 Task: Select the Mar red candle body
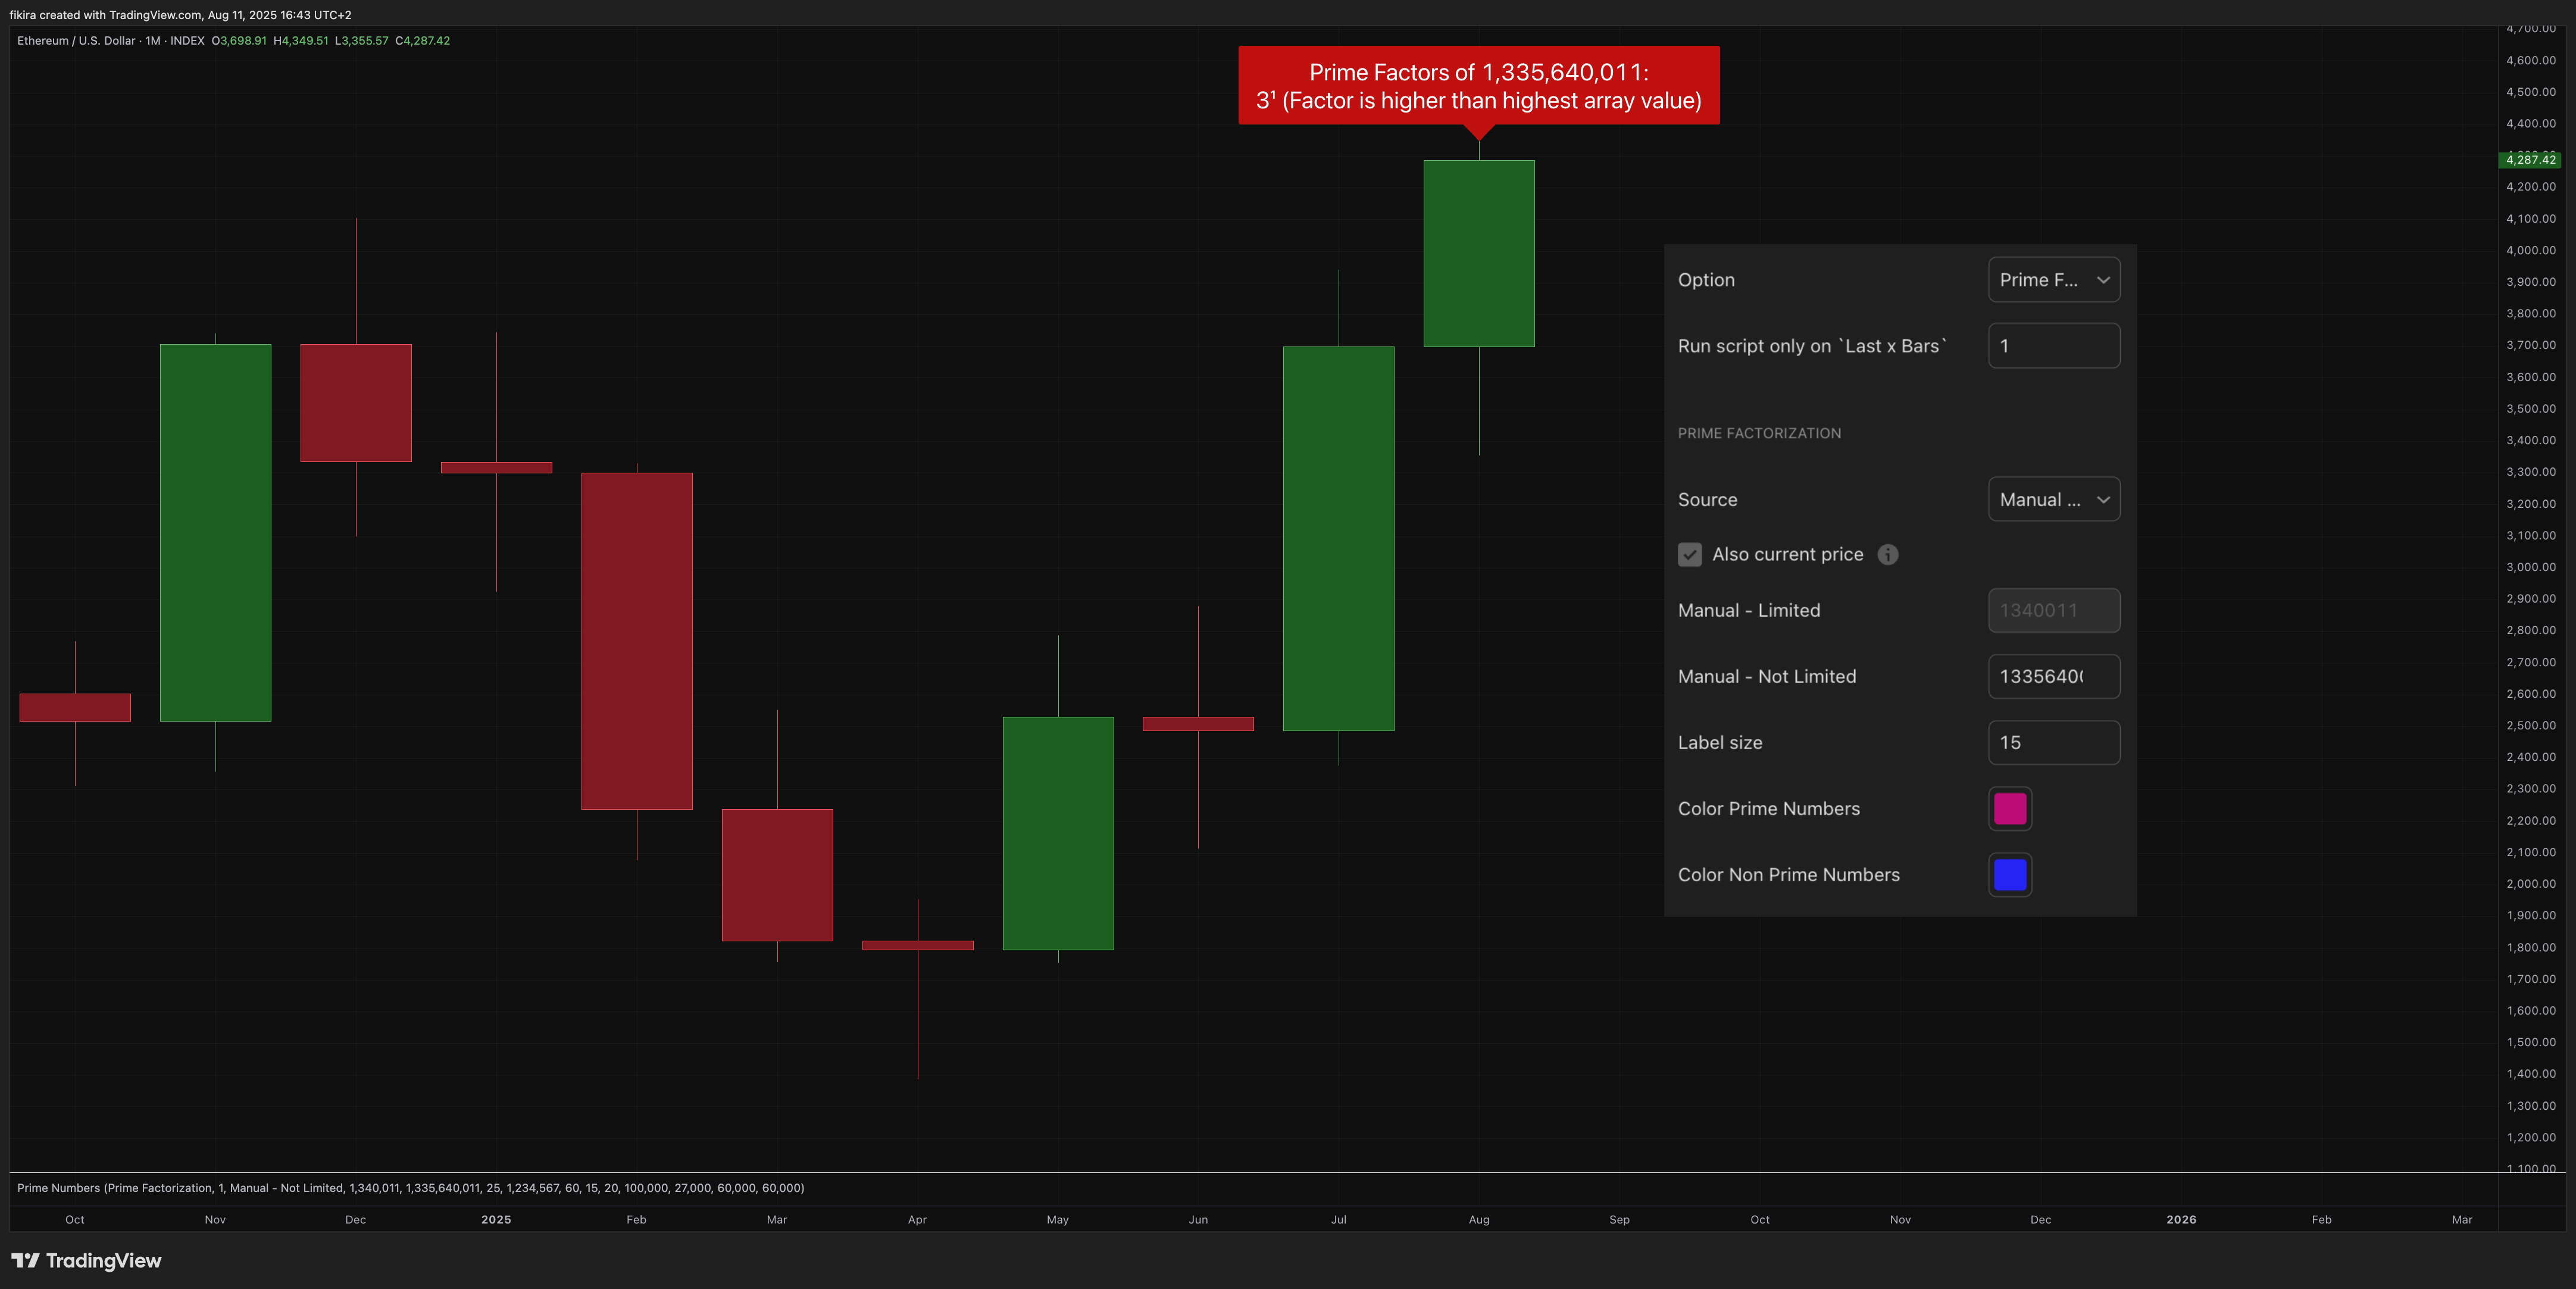tap(777, 875)
